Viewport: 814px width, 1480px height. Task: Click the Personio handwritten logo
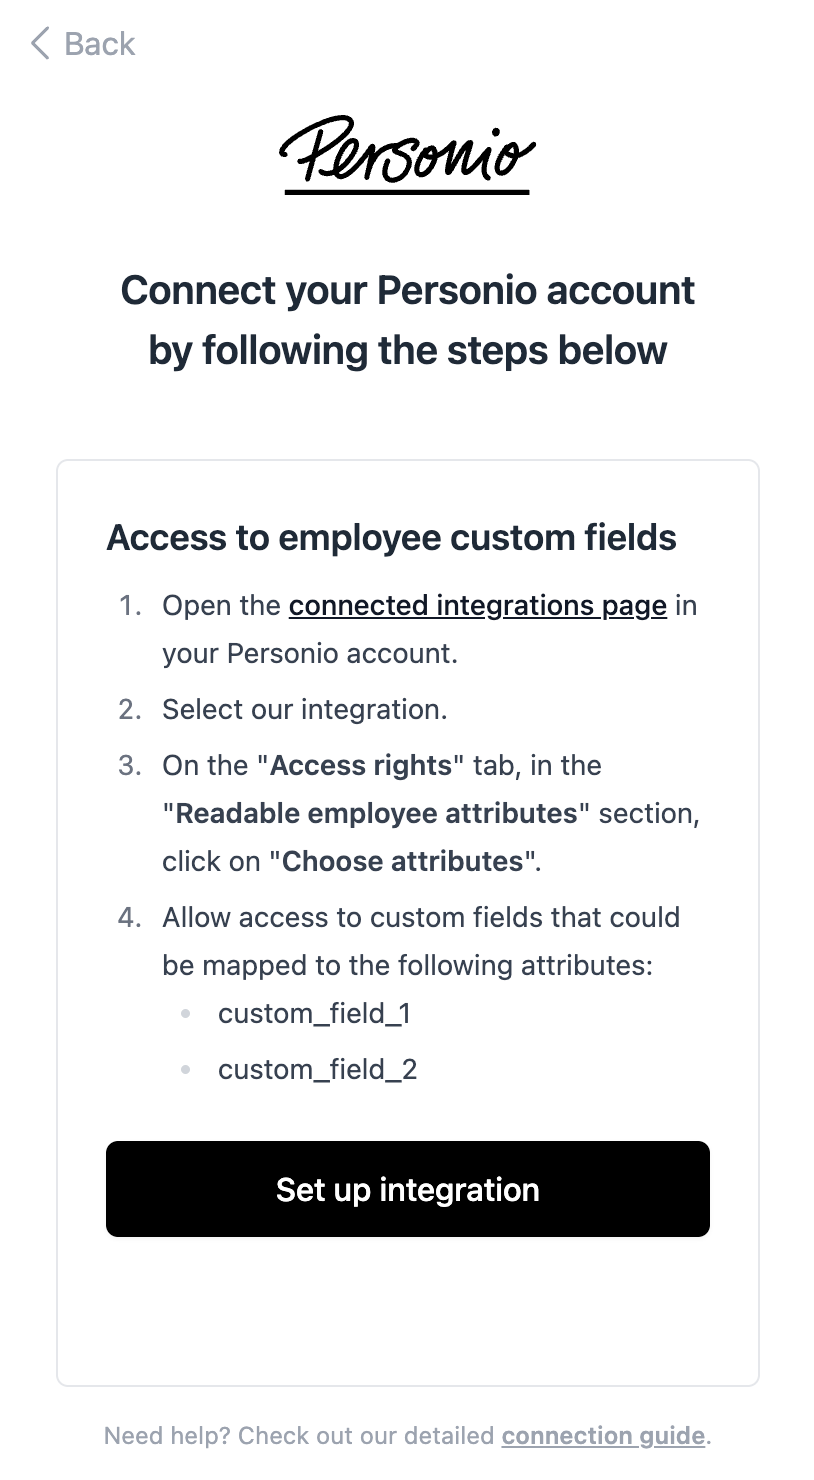coord(407,156)
